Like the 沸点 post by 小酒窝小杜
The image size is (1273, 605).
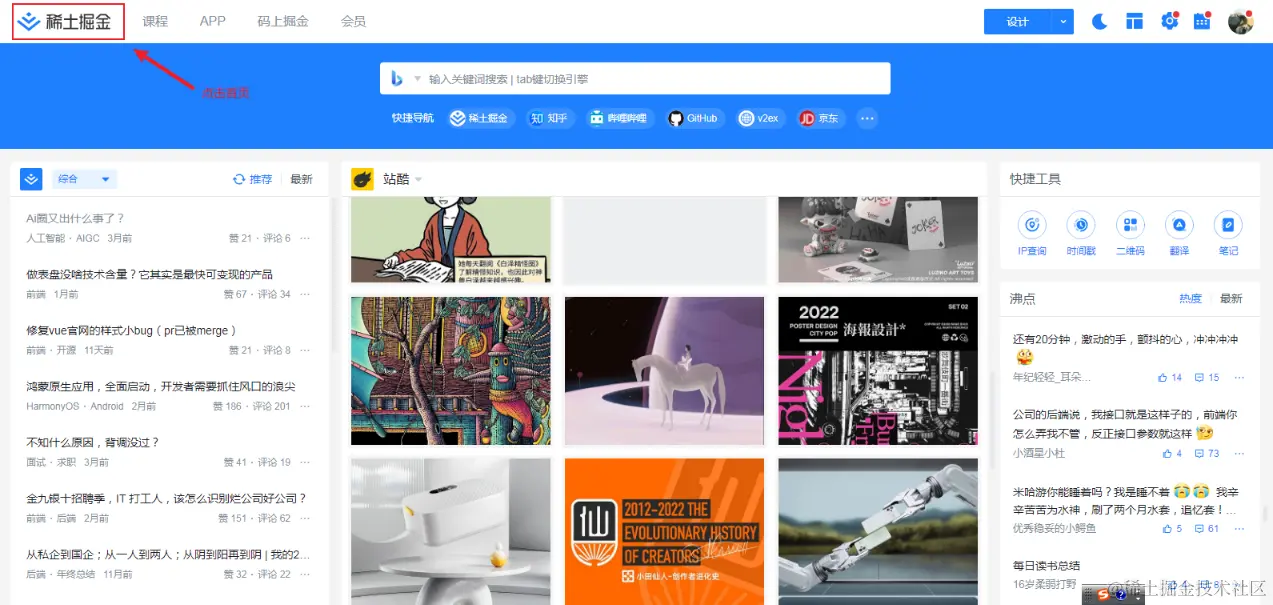(x=1172, y=453)
